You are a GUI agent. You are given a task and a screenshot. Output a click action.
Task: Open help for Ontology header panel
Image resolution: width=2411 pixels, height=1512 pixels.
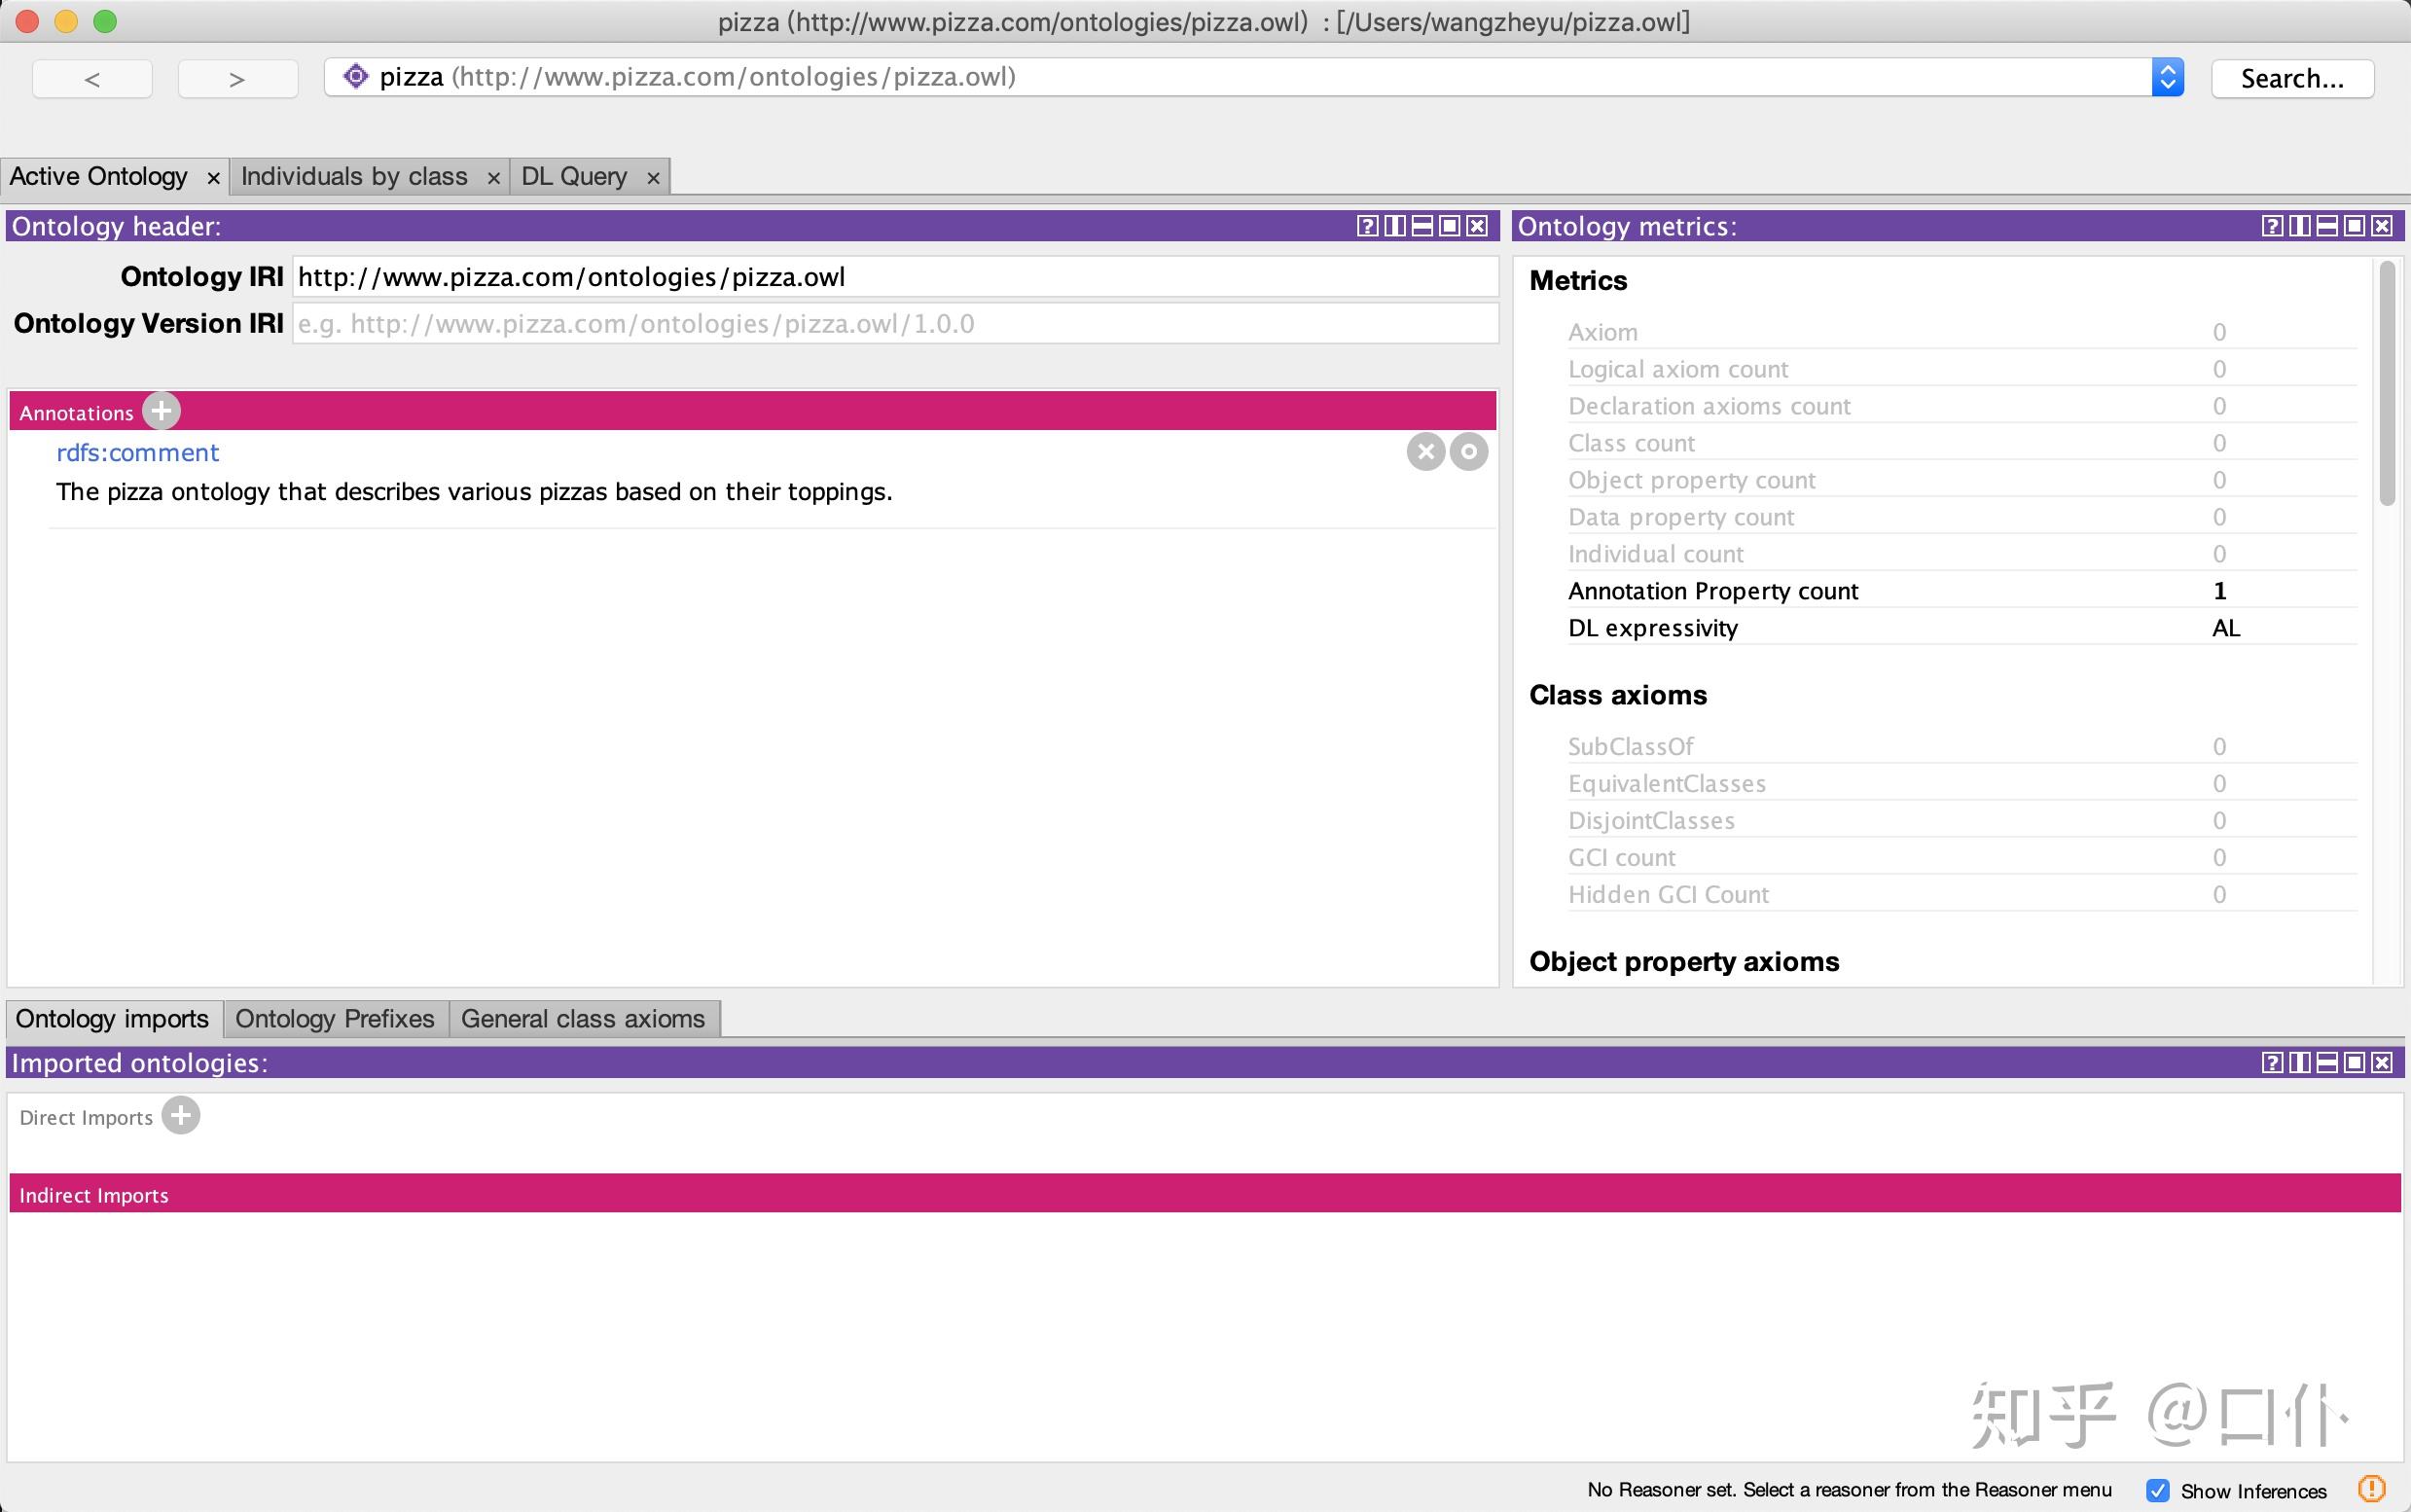click(1367, 226)
